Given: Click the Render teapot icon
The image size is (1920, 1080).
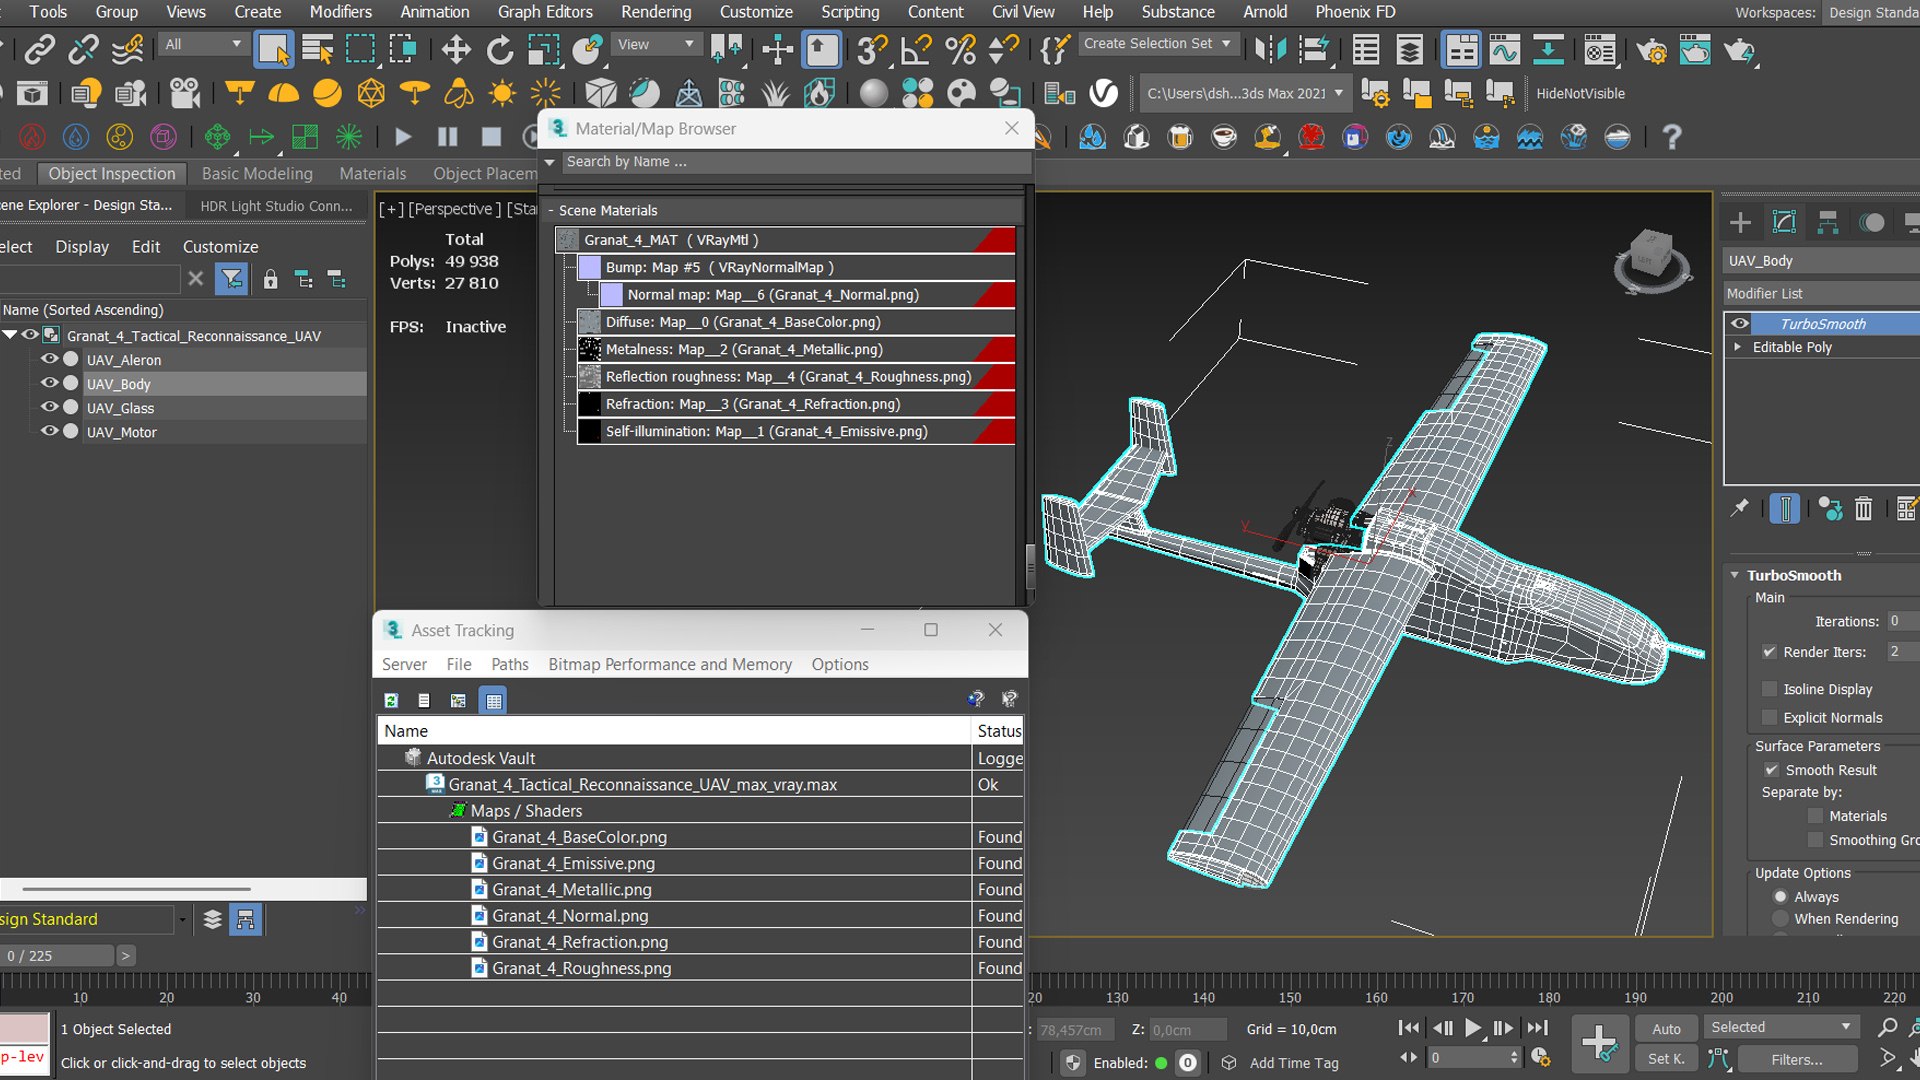Looking at the screenshot, I should click(x=1739, y=49).
